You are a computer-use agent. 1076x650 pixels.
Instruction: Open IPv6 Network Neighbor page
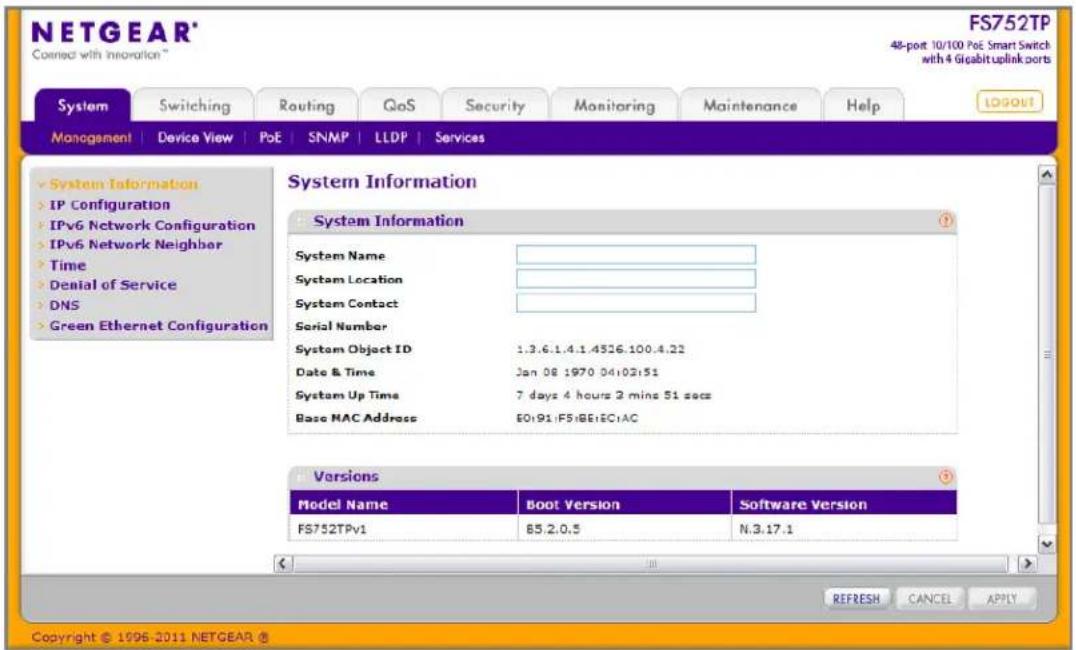coord(136,244)
